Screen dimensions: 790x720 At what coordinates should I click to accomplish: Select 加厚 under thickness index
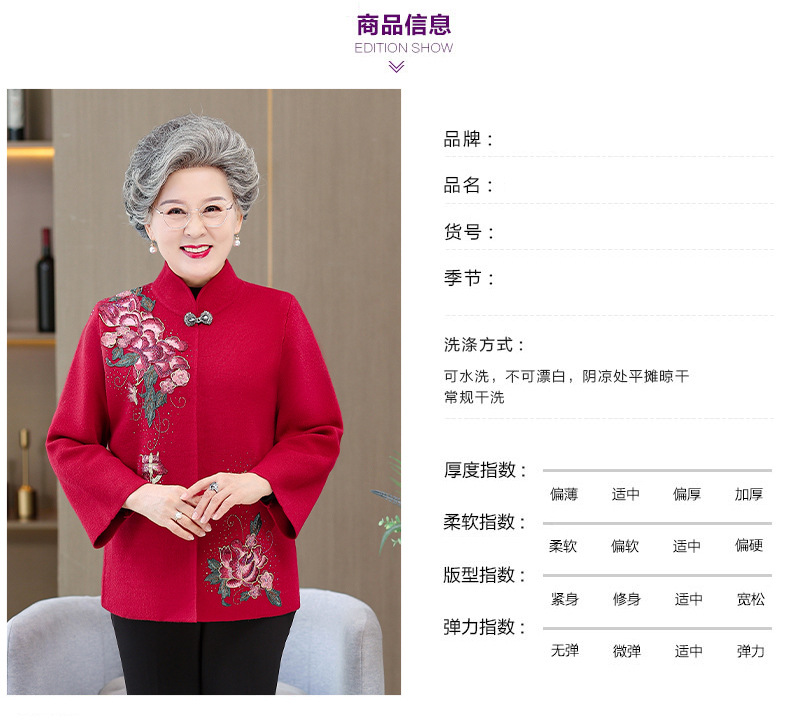(x=749, y=494)
